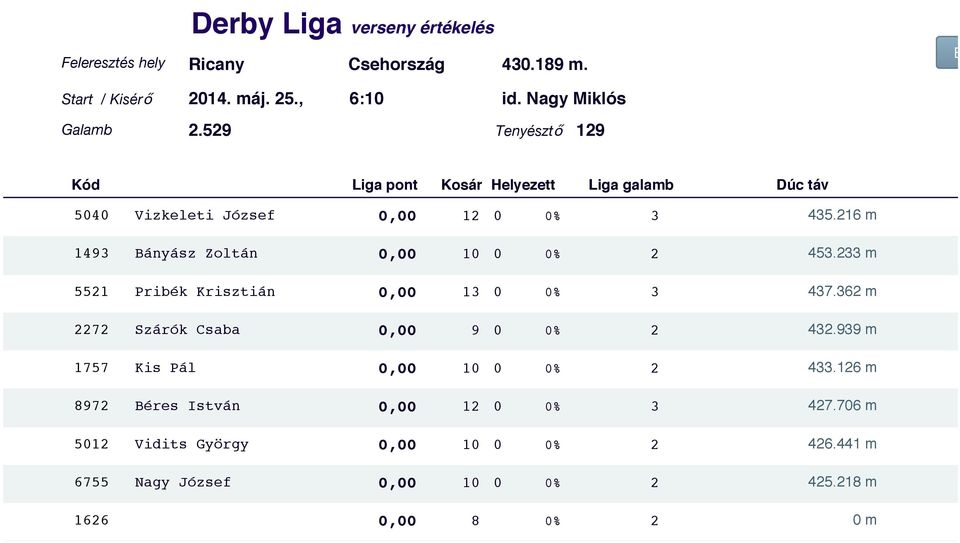
Task: Click the release place Ricany
Action: (216, 64)
